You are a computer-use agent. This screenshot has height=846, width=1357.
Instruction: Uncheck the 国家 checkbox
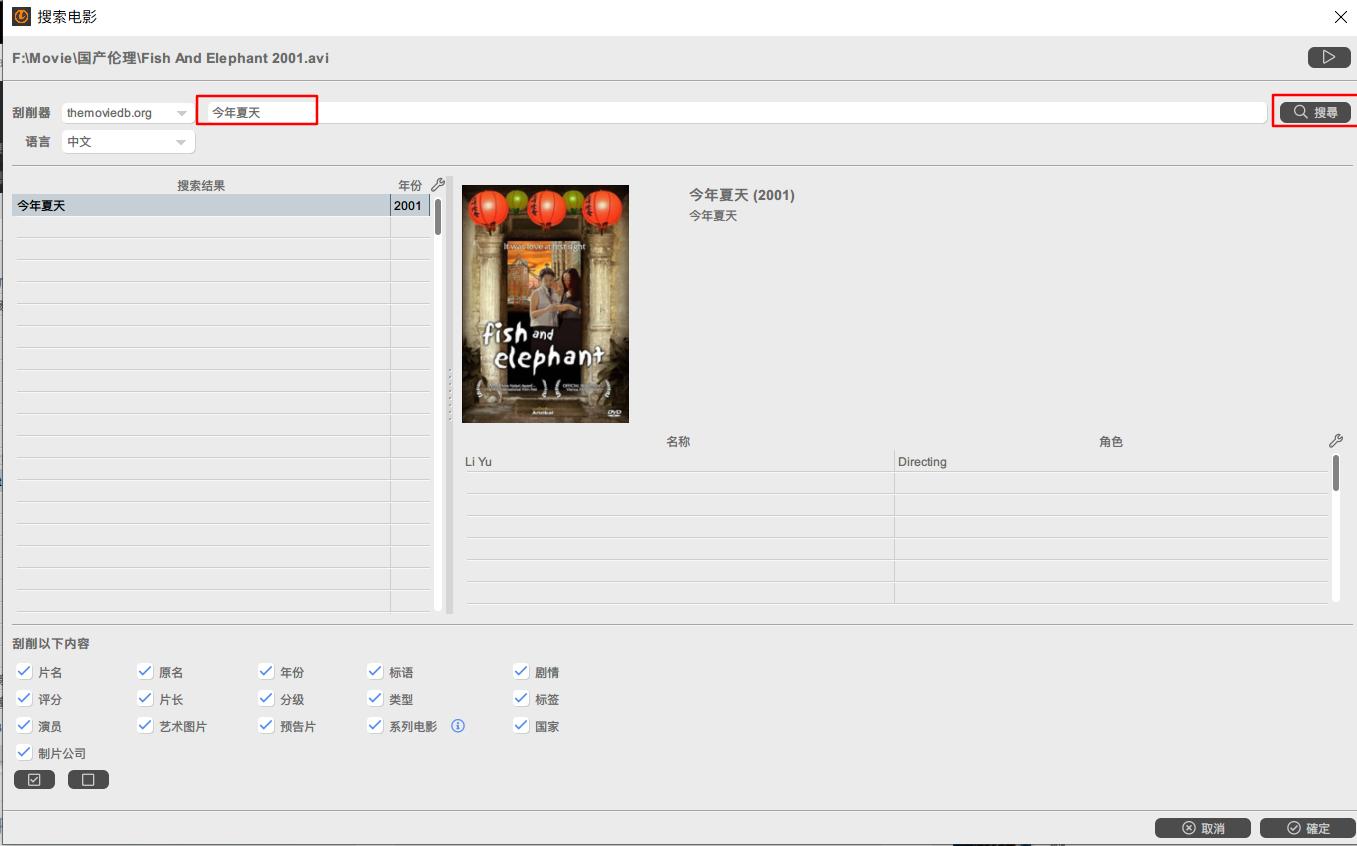(521, 725)
